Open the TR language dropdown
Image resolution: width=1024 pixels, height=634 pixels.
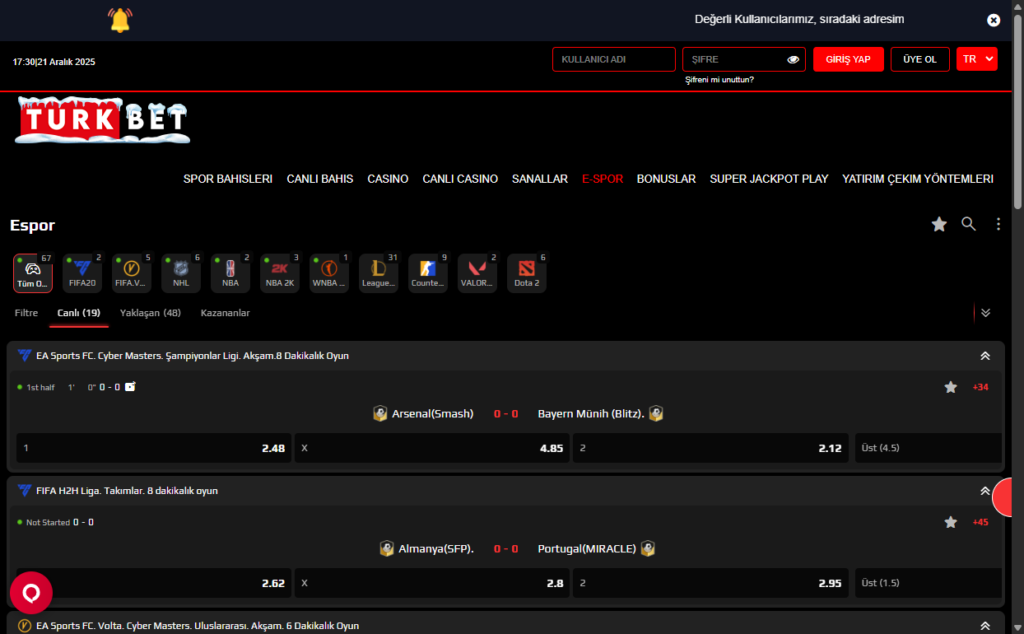[976, 59]
